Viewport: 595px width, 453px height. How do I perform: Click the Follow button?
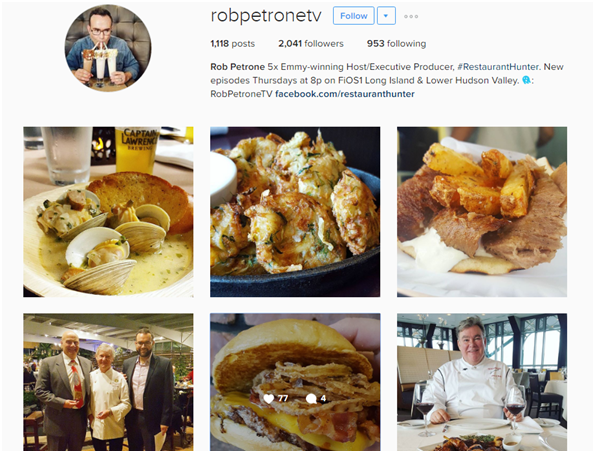point(353,16)
